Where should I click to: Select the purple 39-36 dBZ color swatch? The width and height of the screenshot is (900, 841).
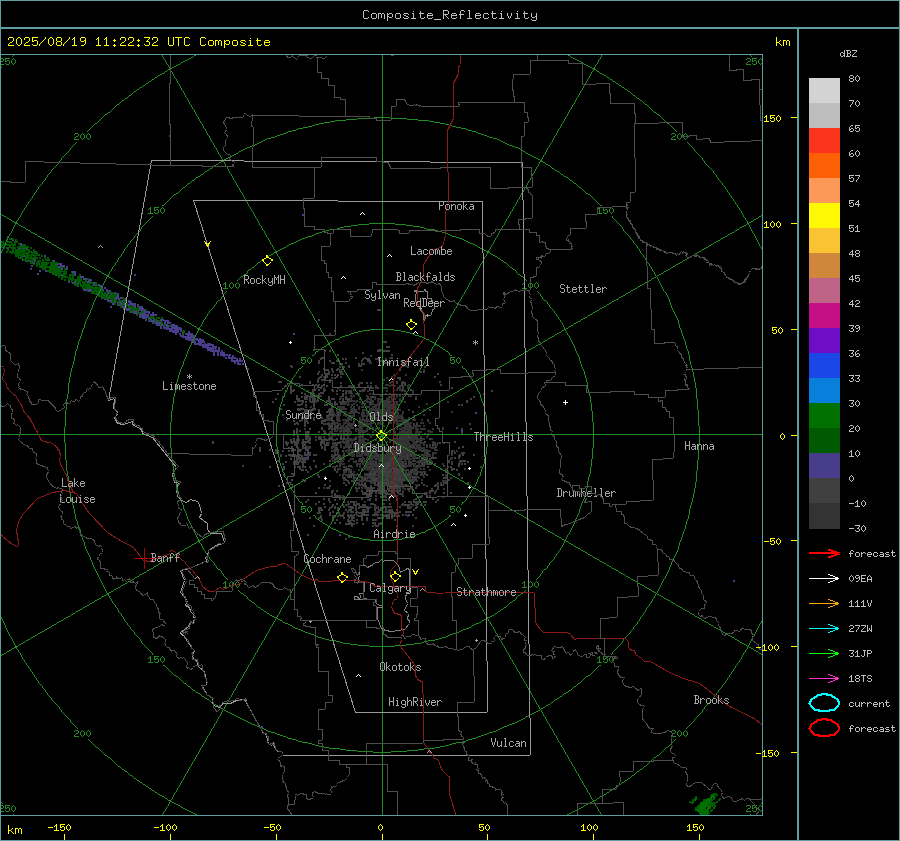(824, 341)
